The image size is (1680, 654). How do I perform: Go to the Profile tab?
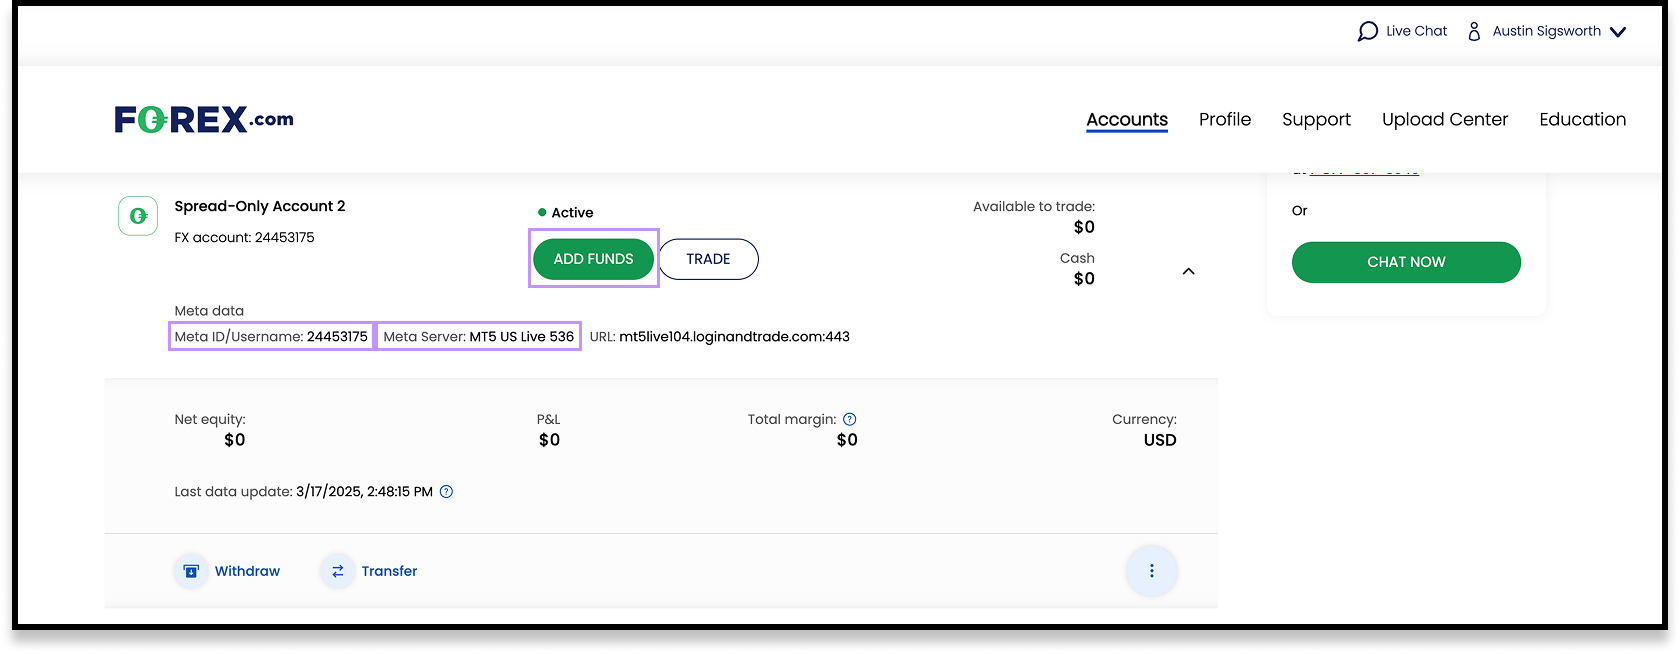[1225, 120]
